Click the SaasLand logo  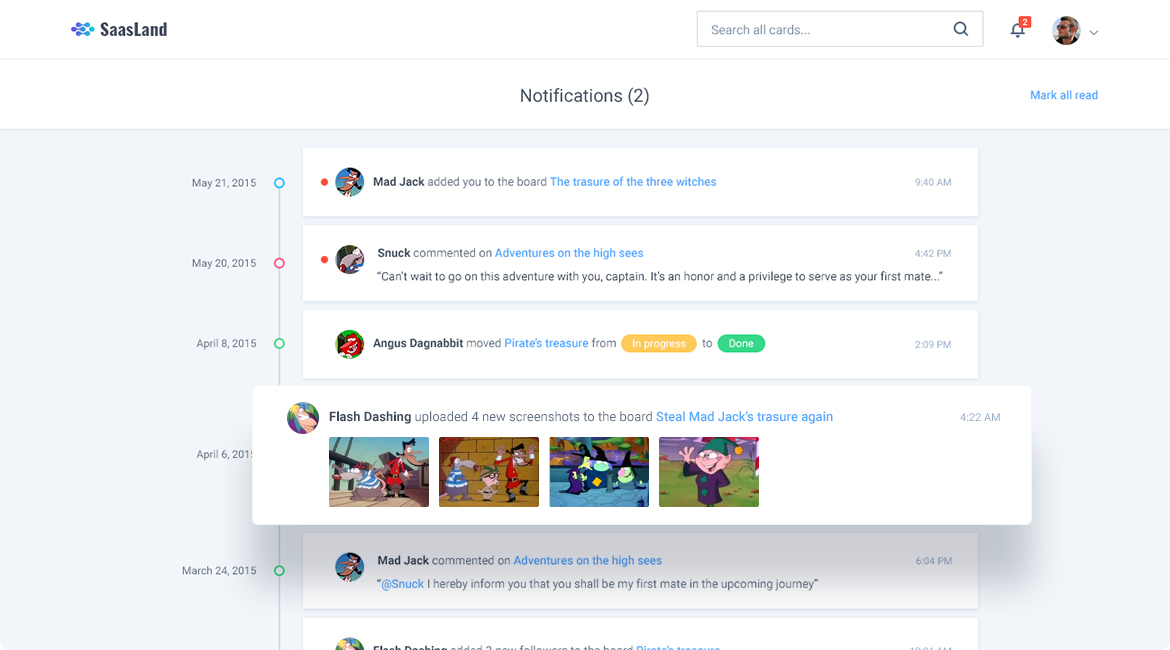tap(119, 29)
